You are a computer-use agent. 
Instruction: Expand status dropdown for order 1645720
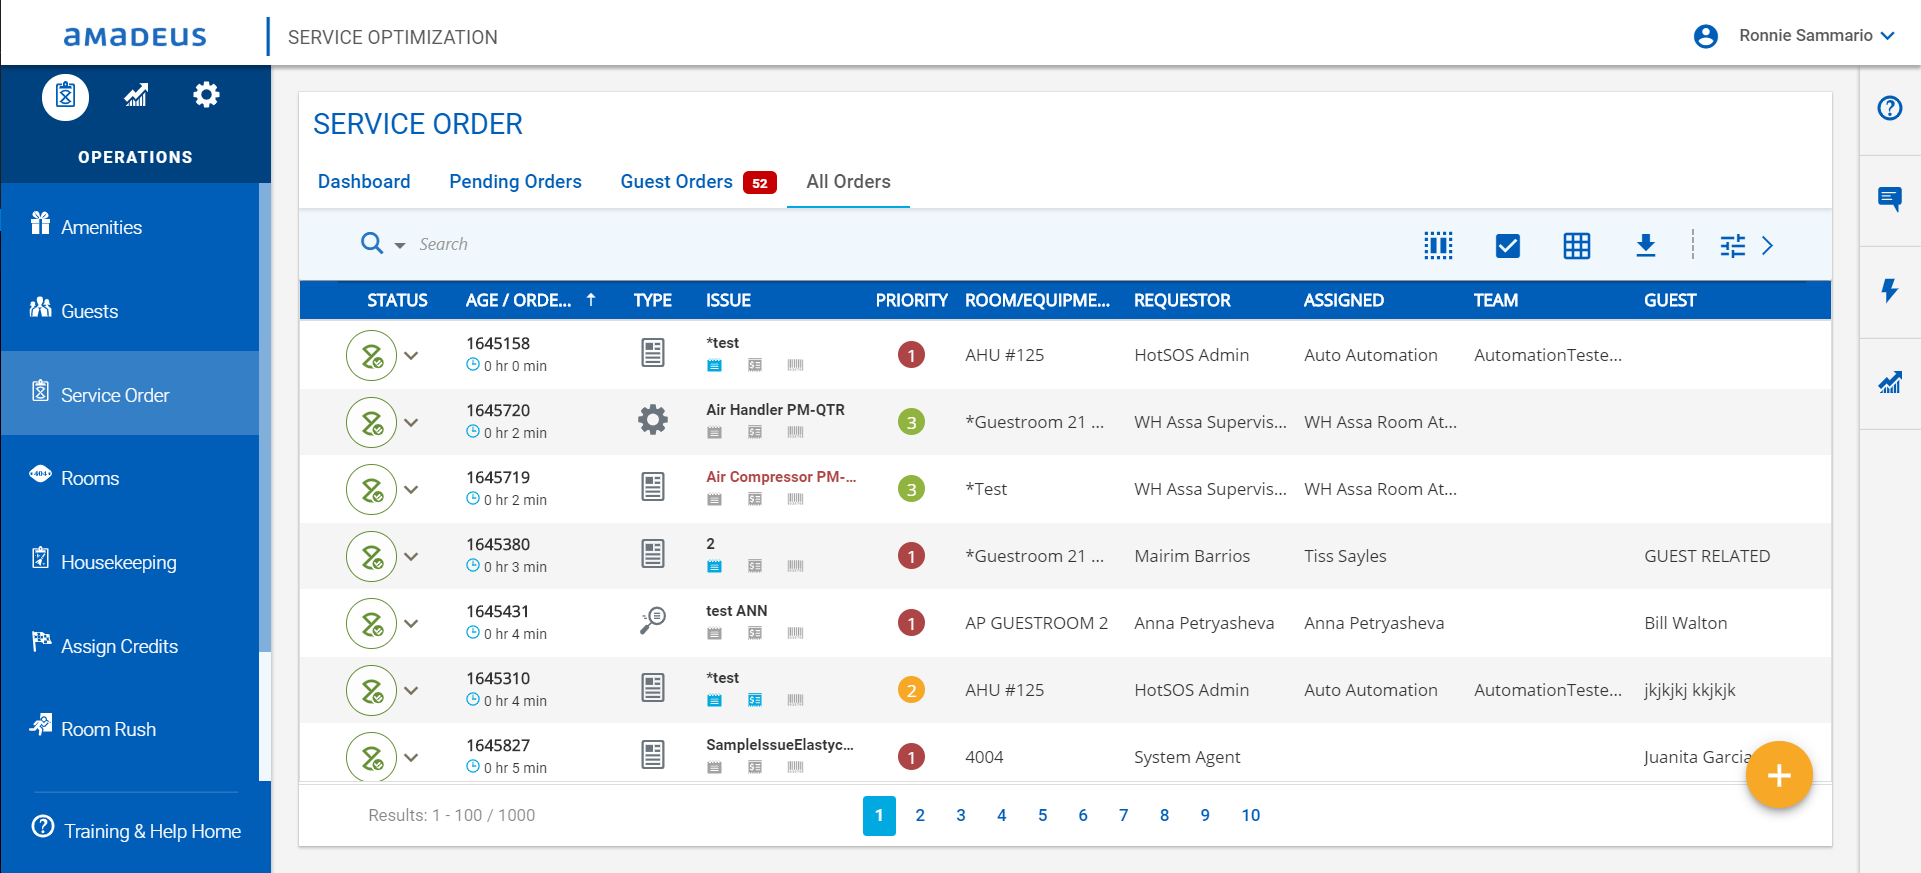[x=411, y=422]
